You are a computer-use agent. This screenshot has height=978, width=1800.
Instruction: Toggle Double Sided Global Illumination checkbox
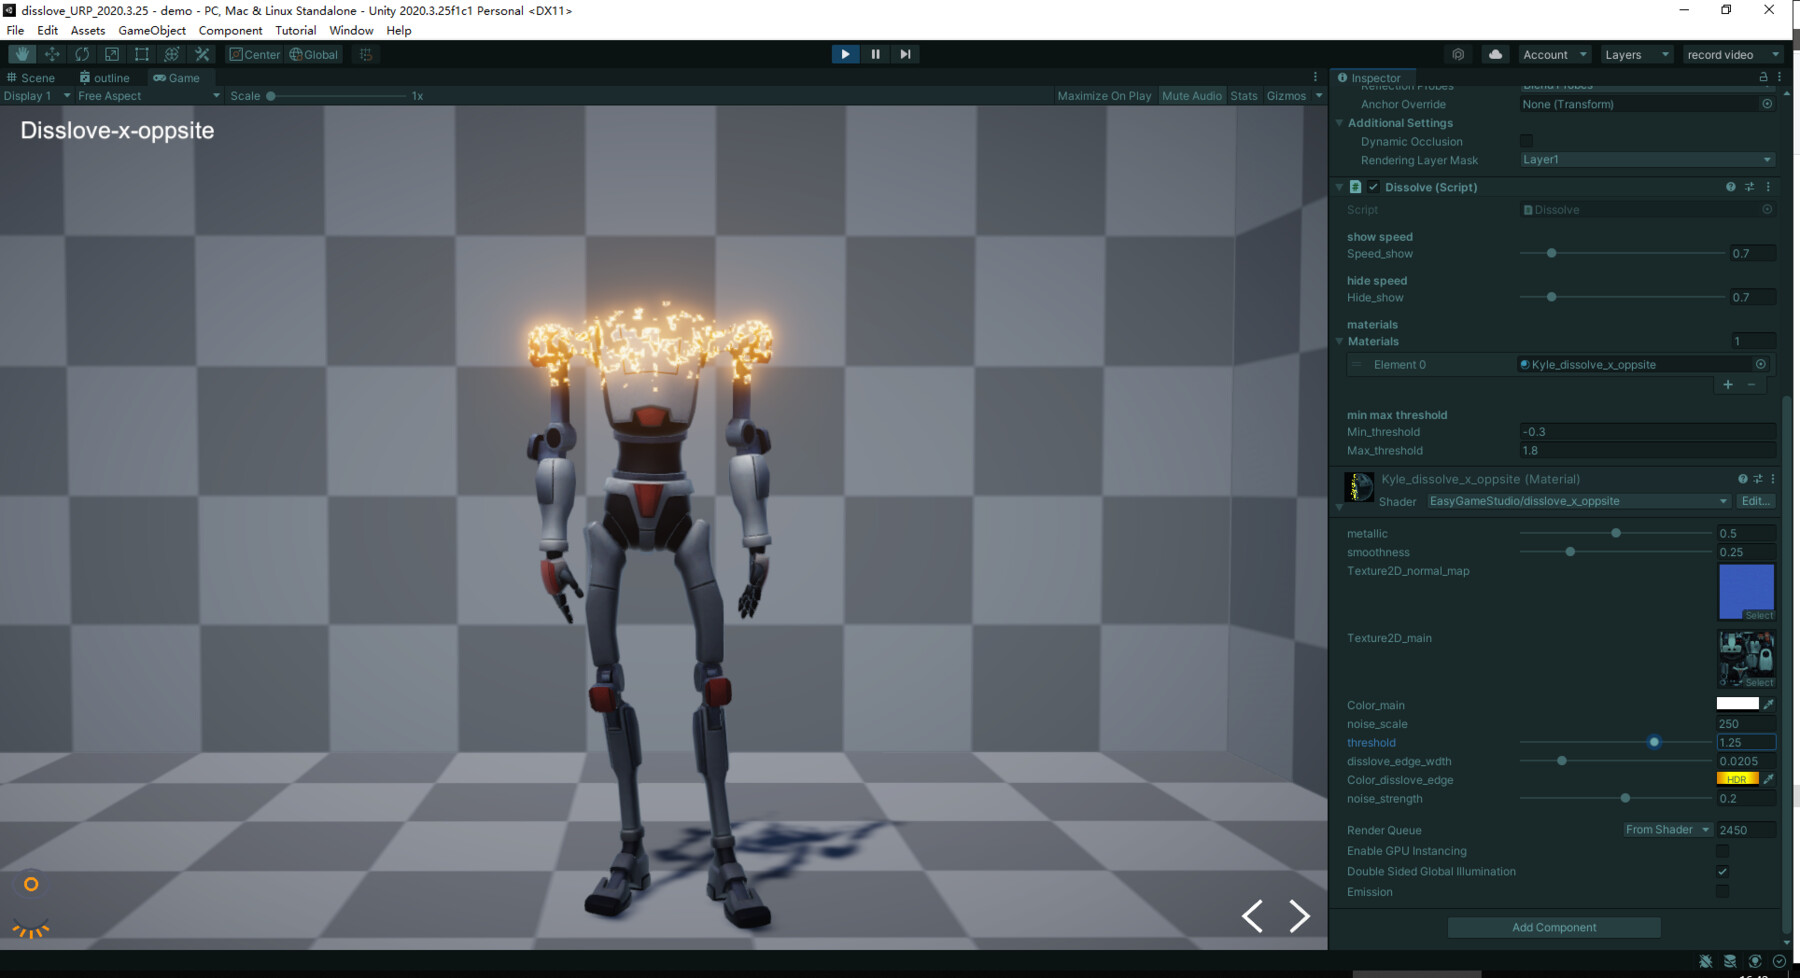pyautogui.click(x=1722, y=871)
